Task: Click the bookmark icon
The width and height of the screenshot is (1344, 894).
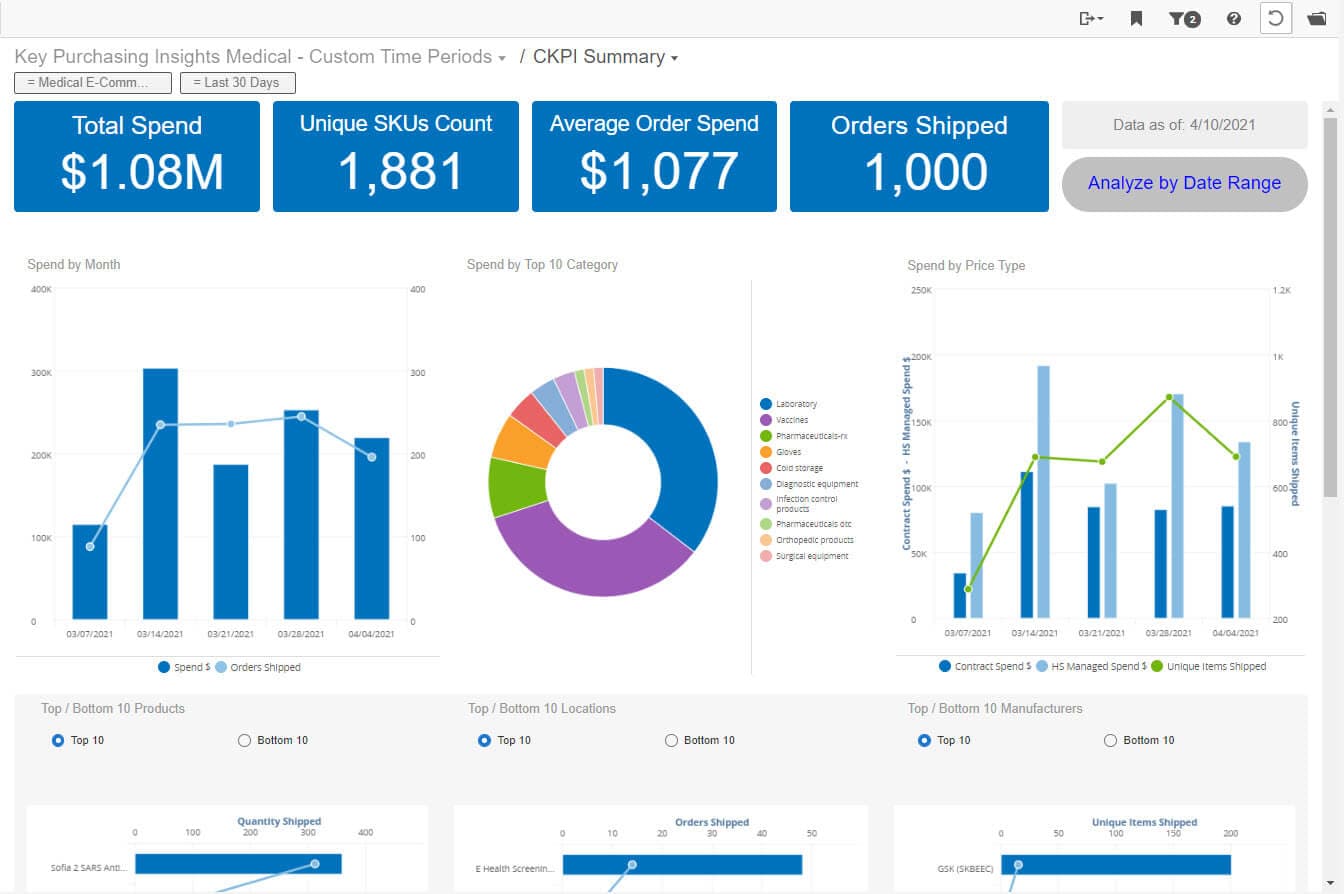Action: (x=1136, y=18)
